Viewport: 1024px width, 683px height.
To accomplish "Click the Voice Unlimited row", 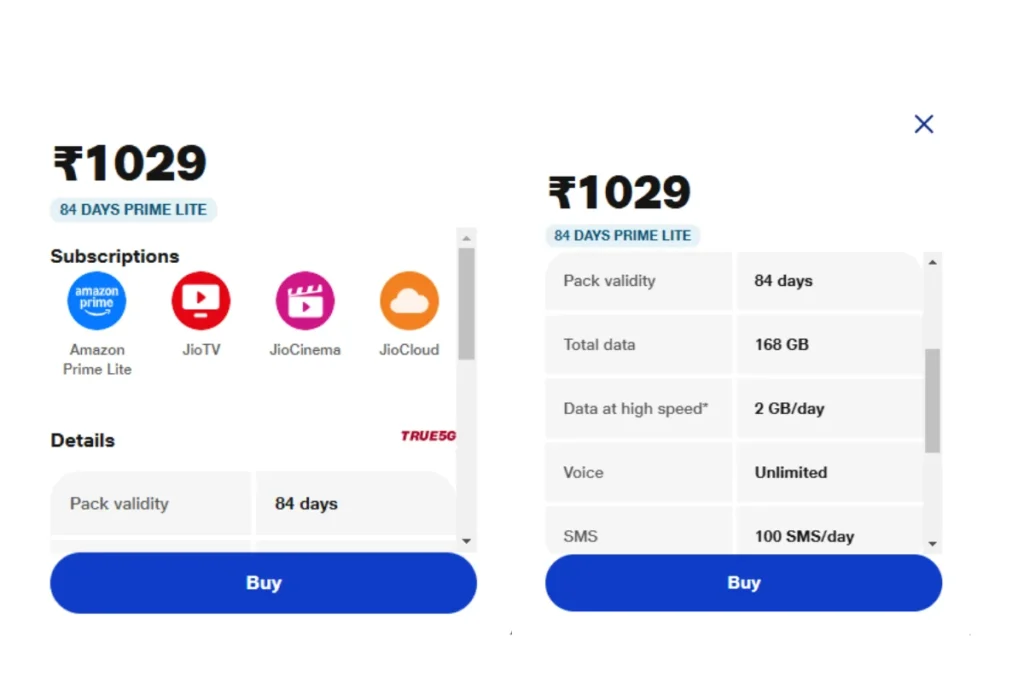I will tap(734, 472).
